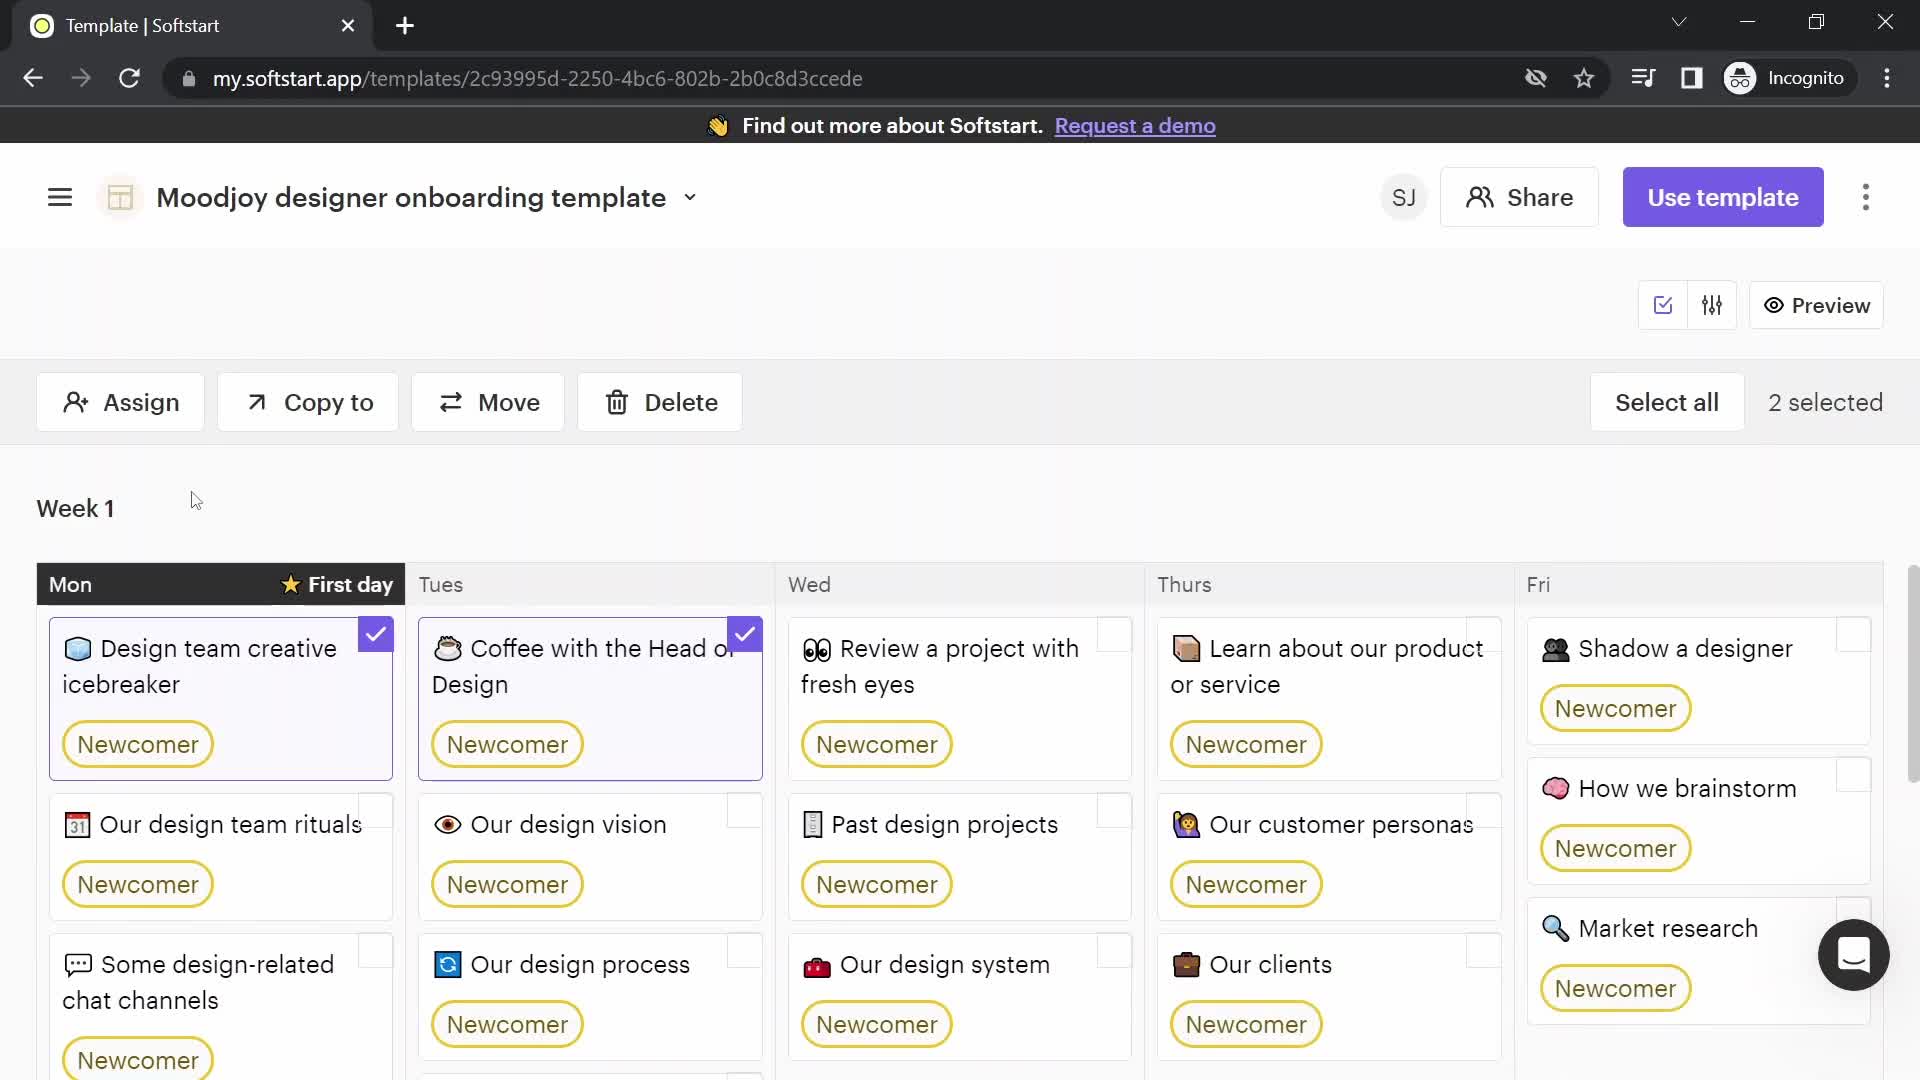
Task: Select the Thurs column header
Action: click(x=1329, y=584)
